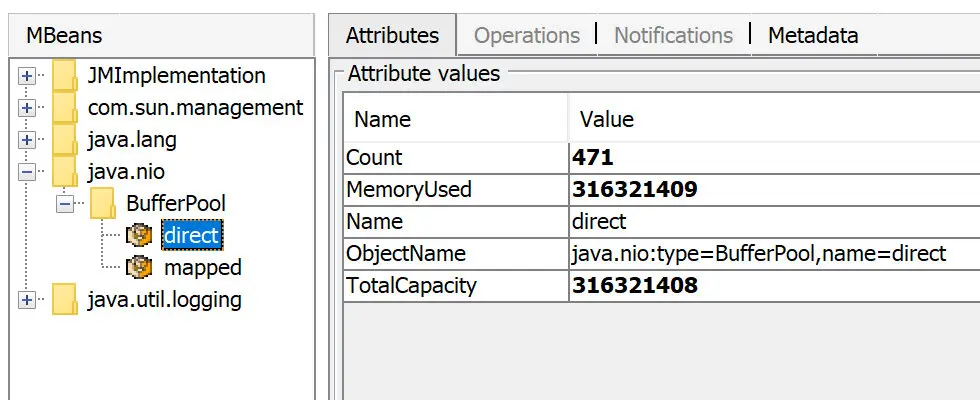980x400 pixels.
Task: Select the com.sun.management tree label
Action: (196, 108)
